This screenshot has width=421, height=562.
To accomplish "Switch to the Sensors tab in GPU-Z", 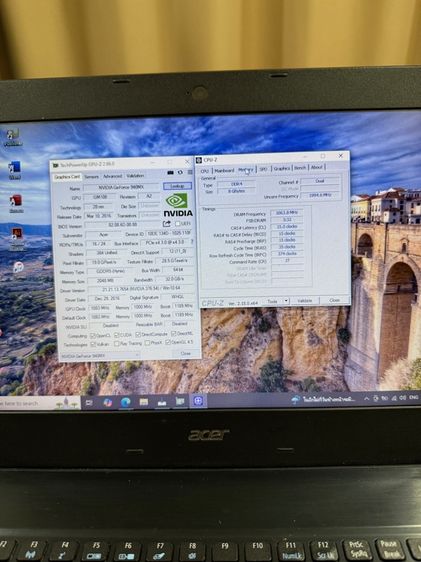I will pyautogui.click(x=91, y=177).
